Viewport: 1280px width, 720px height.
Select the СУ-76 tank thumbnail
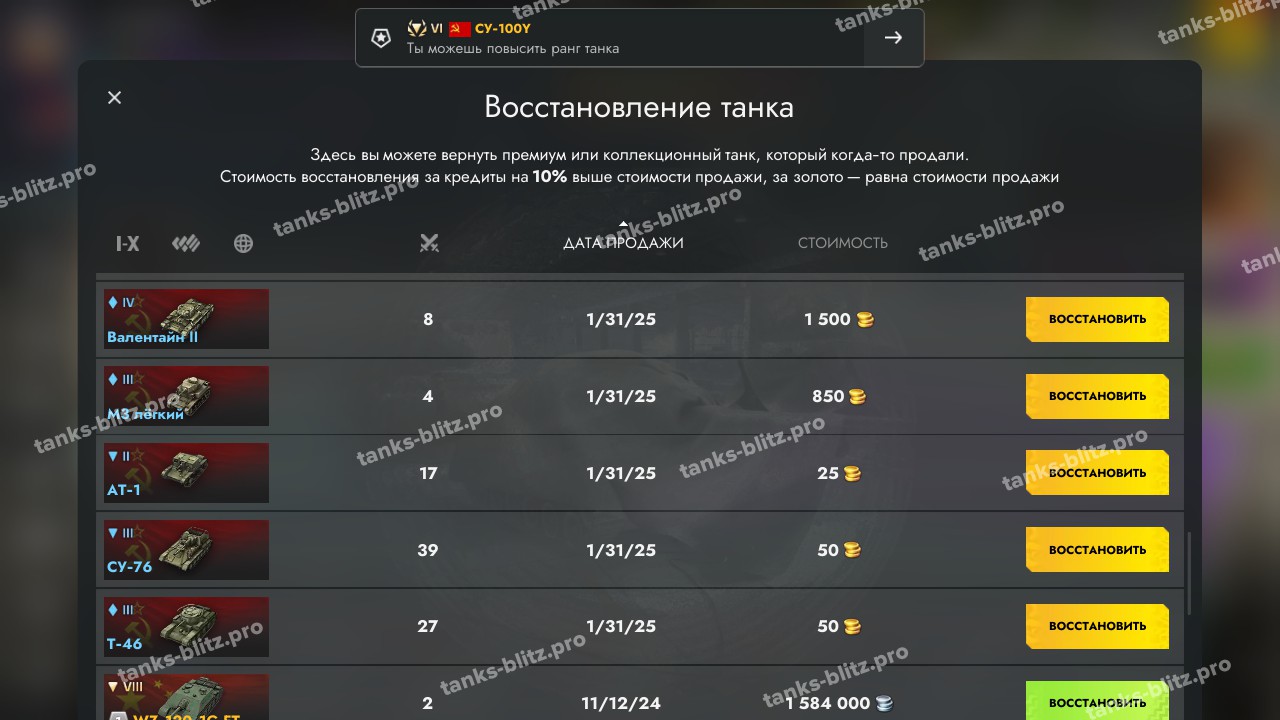[186, 550]
